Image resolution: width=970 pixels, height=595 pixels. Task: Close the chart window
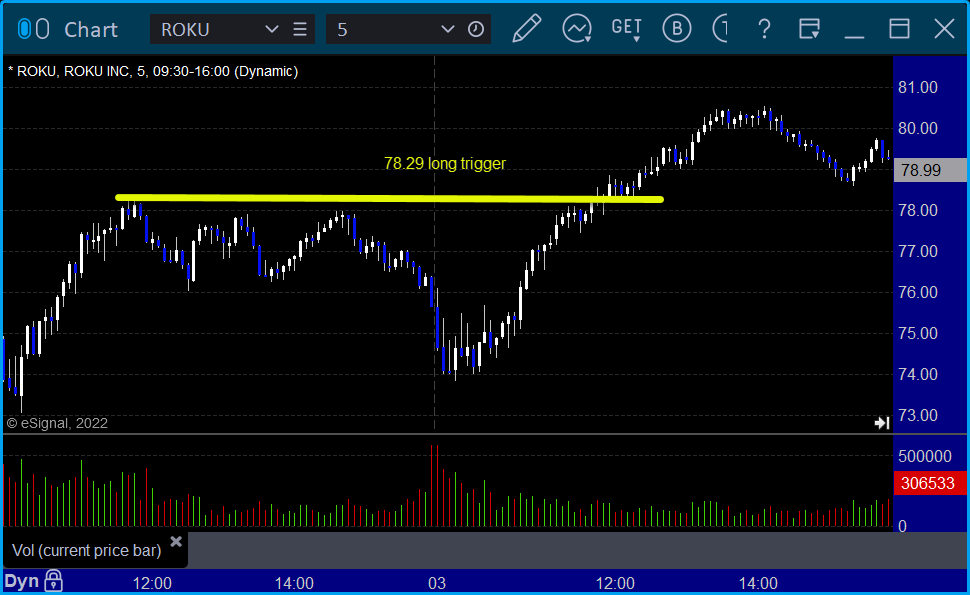(x=944, y=28)
